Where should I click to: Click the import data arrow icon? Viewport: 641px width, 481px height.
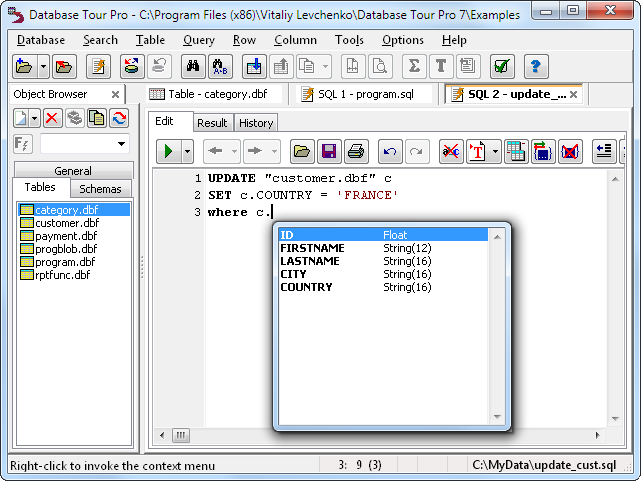click(254, 66)
